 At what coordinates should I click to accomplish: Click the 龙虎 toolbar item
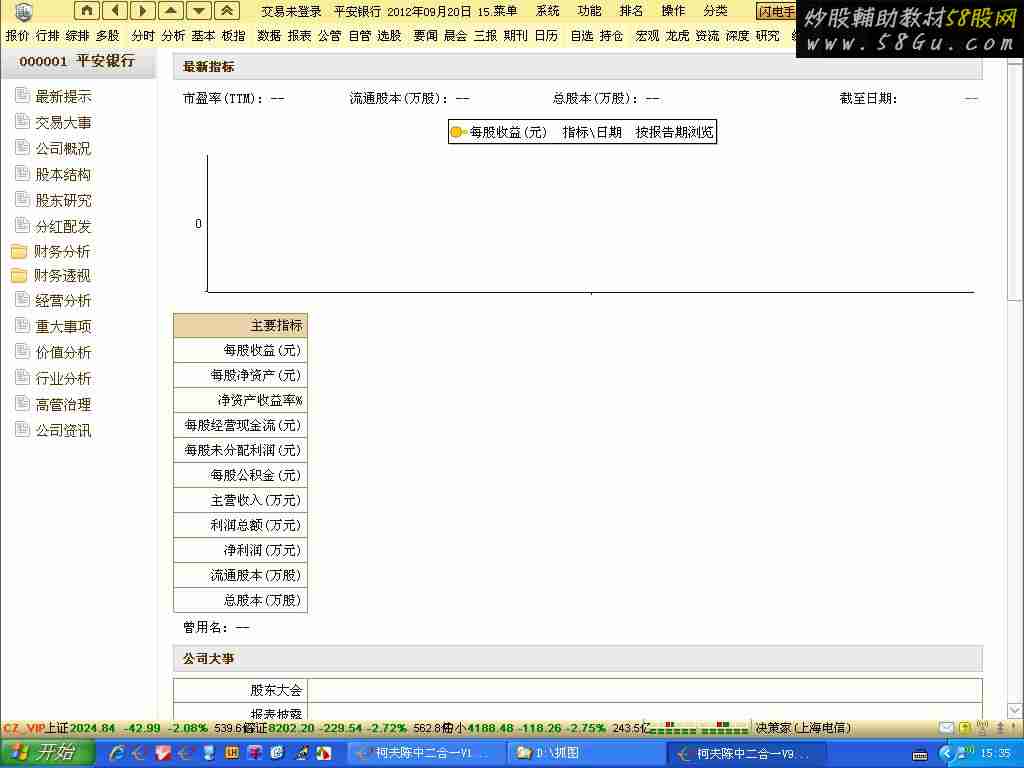tap(677, 36)
